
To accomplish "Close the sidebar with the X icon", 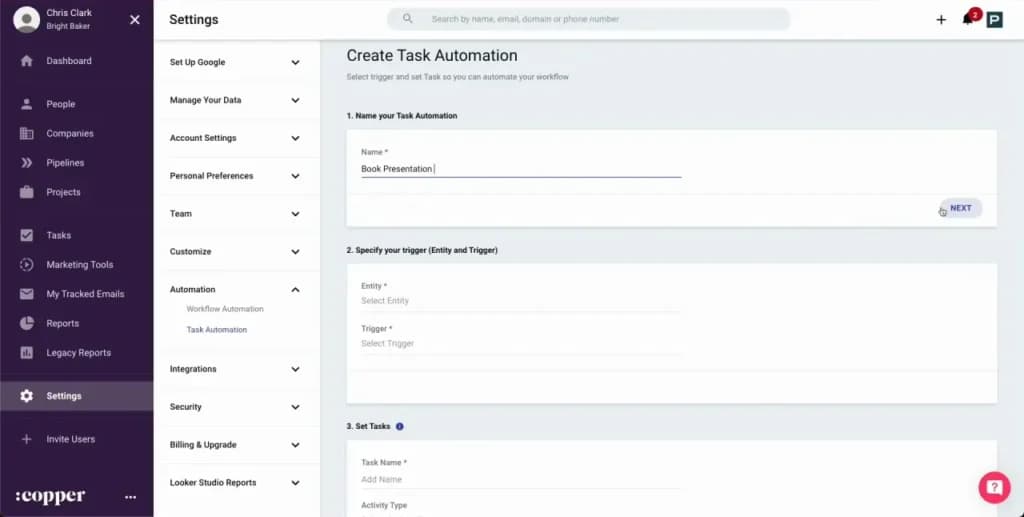I will pyautogui.click(x=135, y=20).
